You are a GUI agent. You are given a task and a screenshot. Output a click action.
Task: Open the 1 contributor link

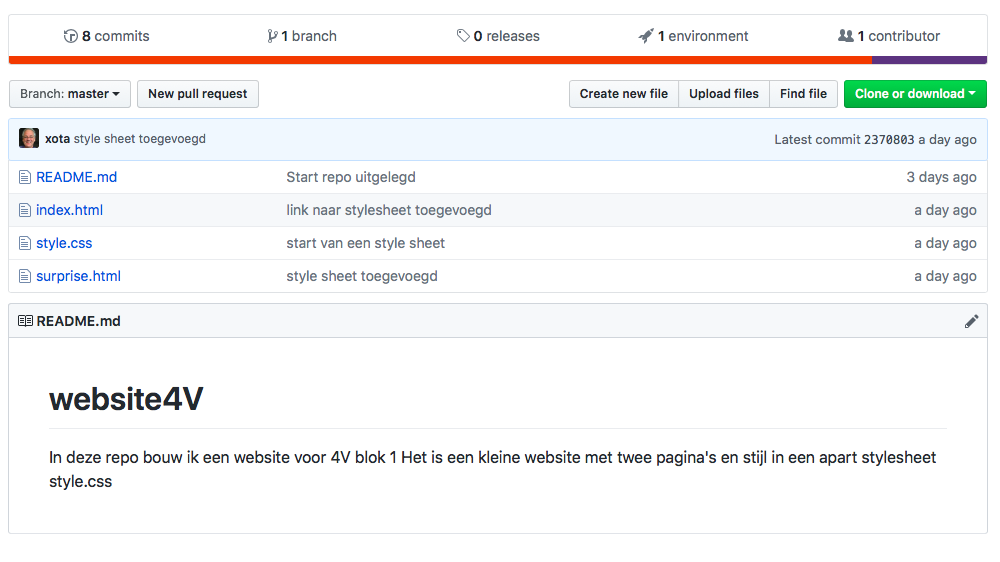[889, 36]
